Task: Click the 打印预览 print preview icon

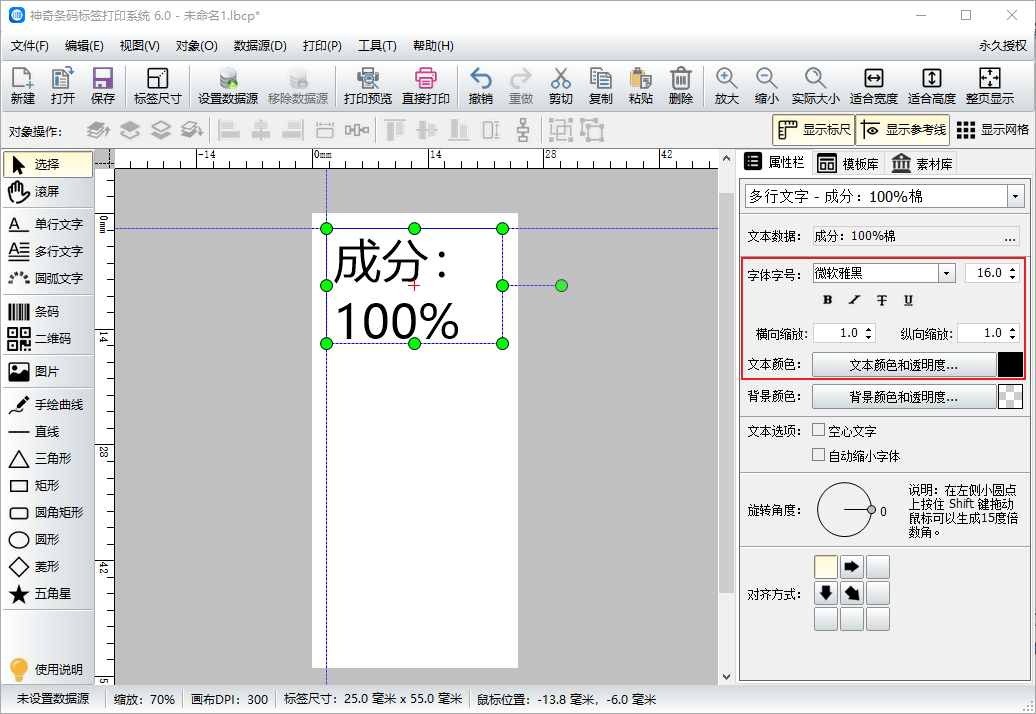Action: 367,86
